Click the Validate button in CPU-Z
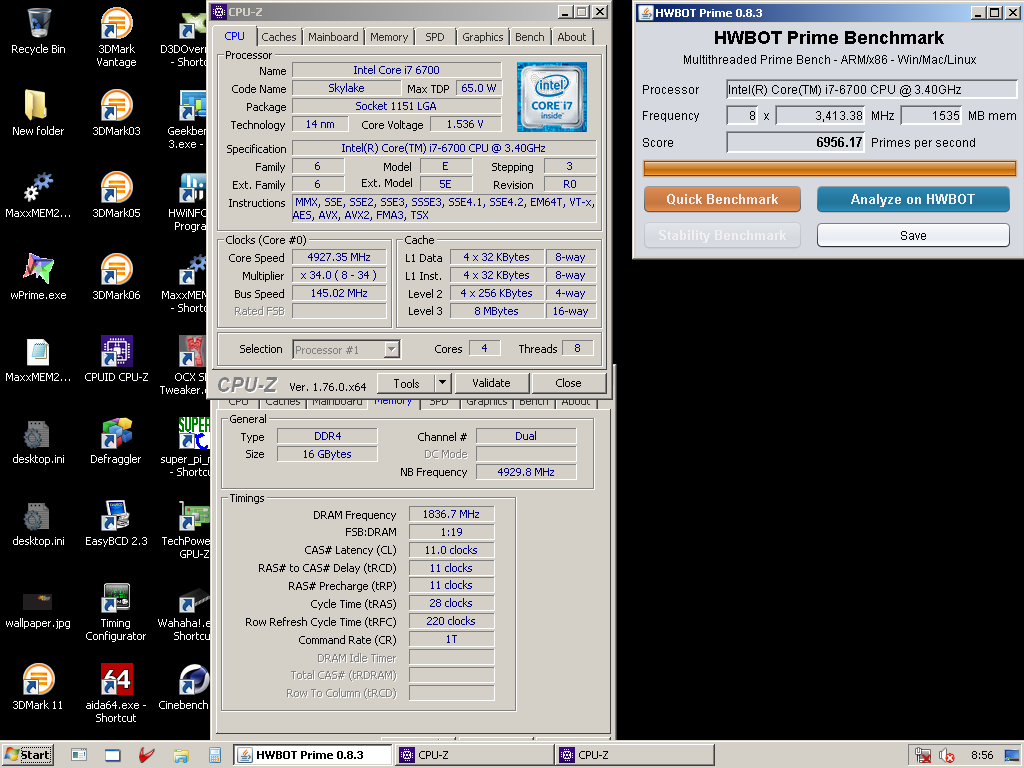 tap(491, 383)
